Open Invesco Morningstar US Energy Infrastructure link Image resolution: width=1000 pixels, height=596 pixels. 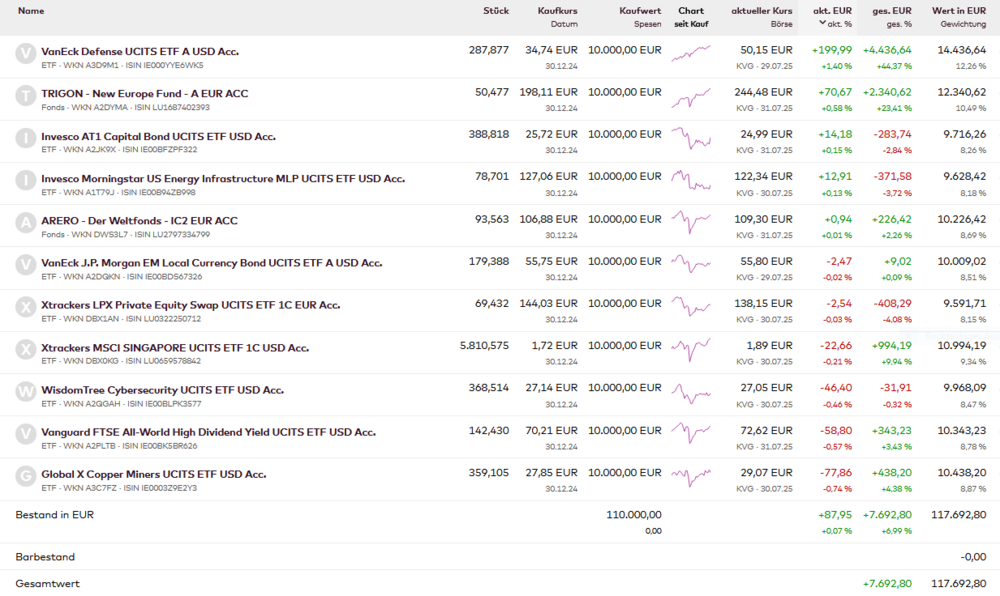click(x=223, y=178)
